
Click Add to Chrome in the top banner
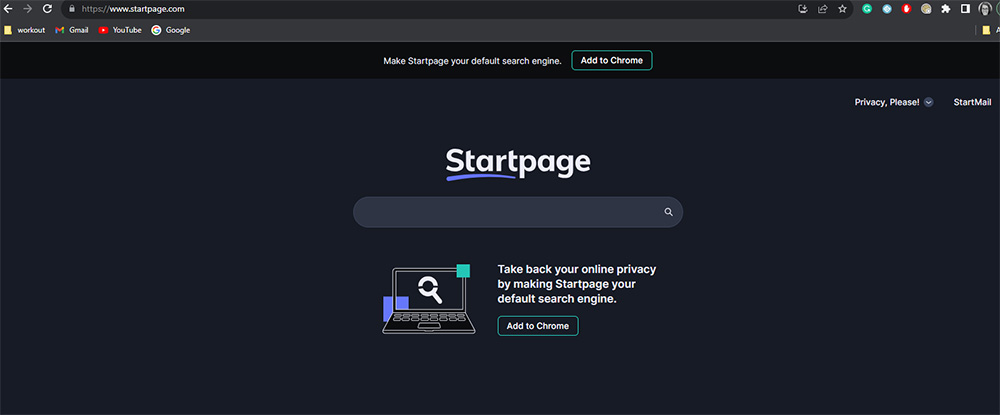pos(612,61)
